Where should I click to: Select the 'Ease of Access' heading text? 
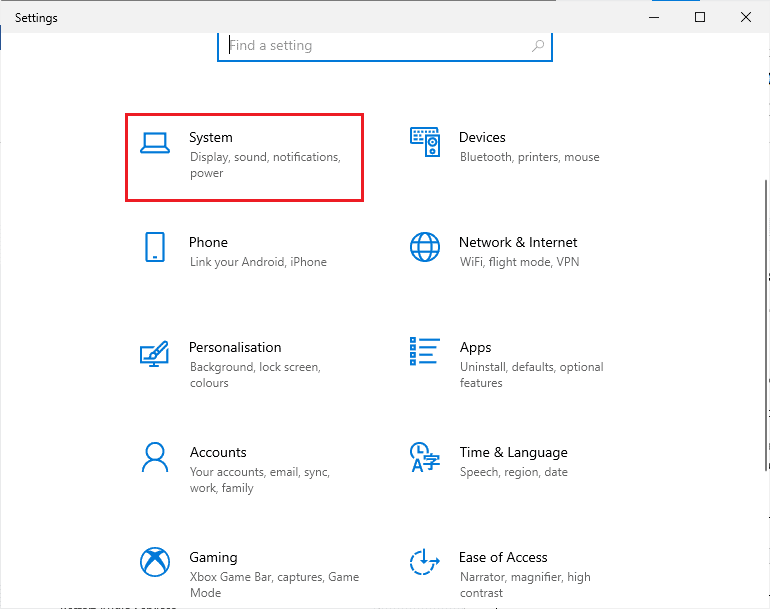(503, 557)
